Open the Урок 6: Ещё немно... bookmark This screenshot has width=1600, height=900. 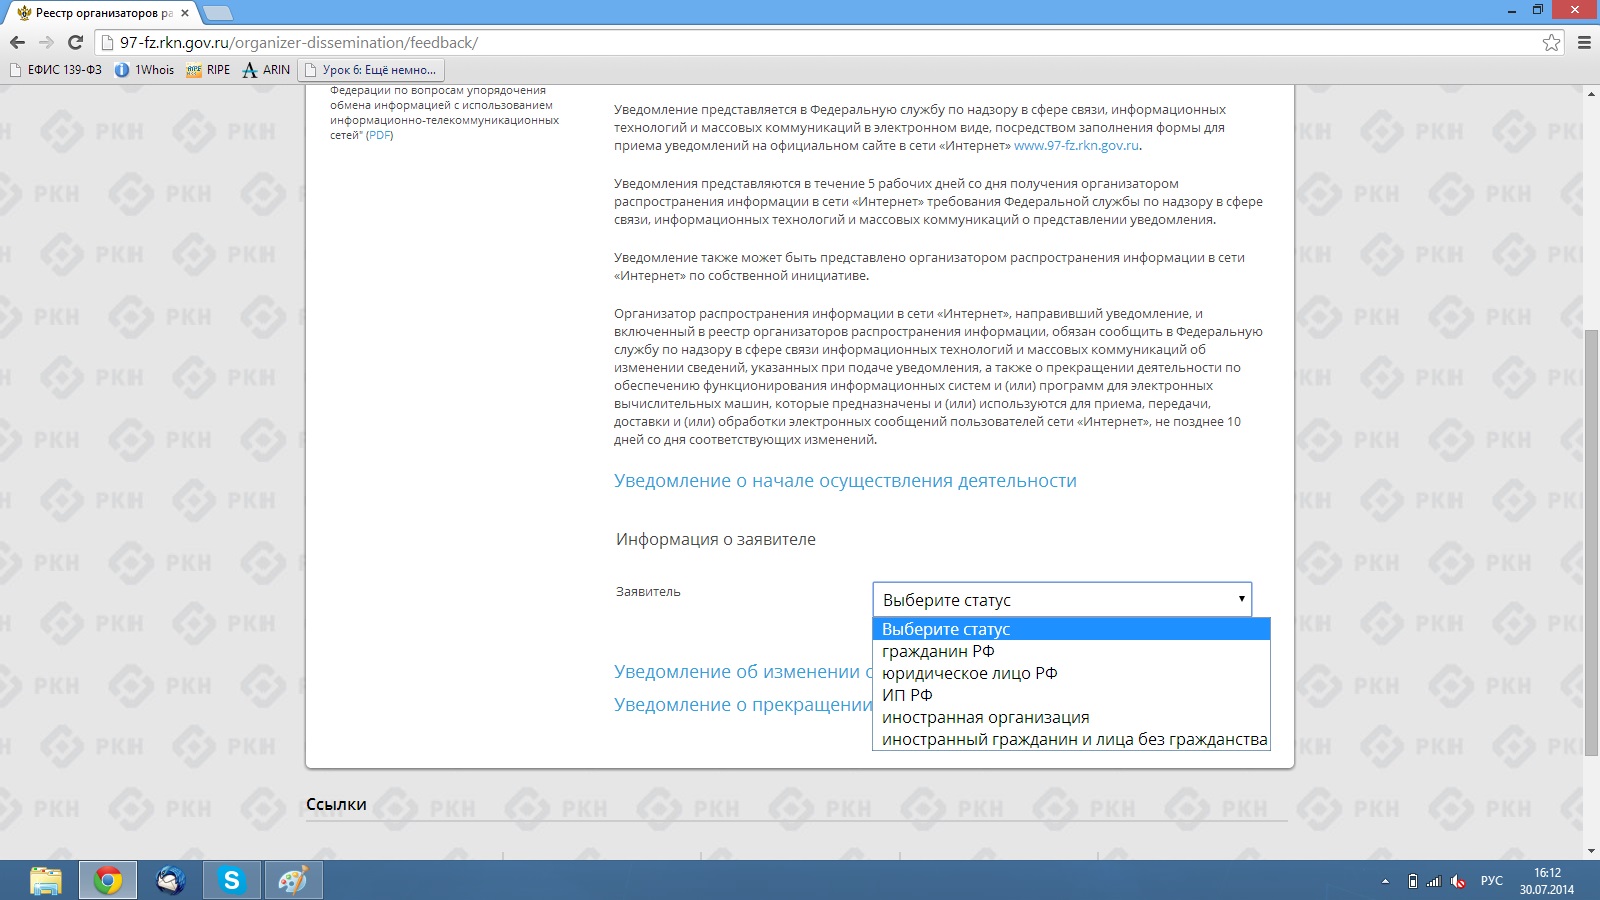pyautogui.click(x=371, y=70)
